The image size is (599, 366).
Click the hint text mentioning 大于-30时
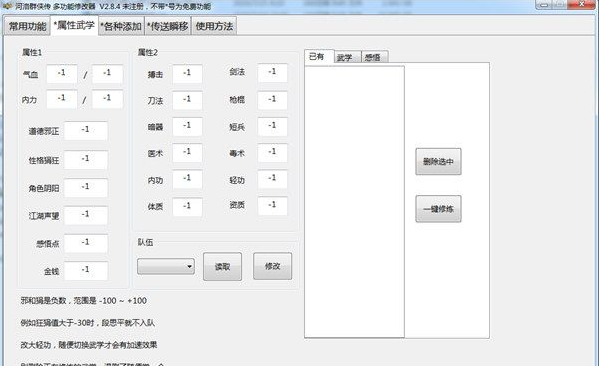click(87, 323)
